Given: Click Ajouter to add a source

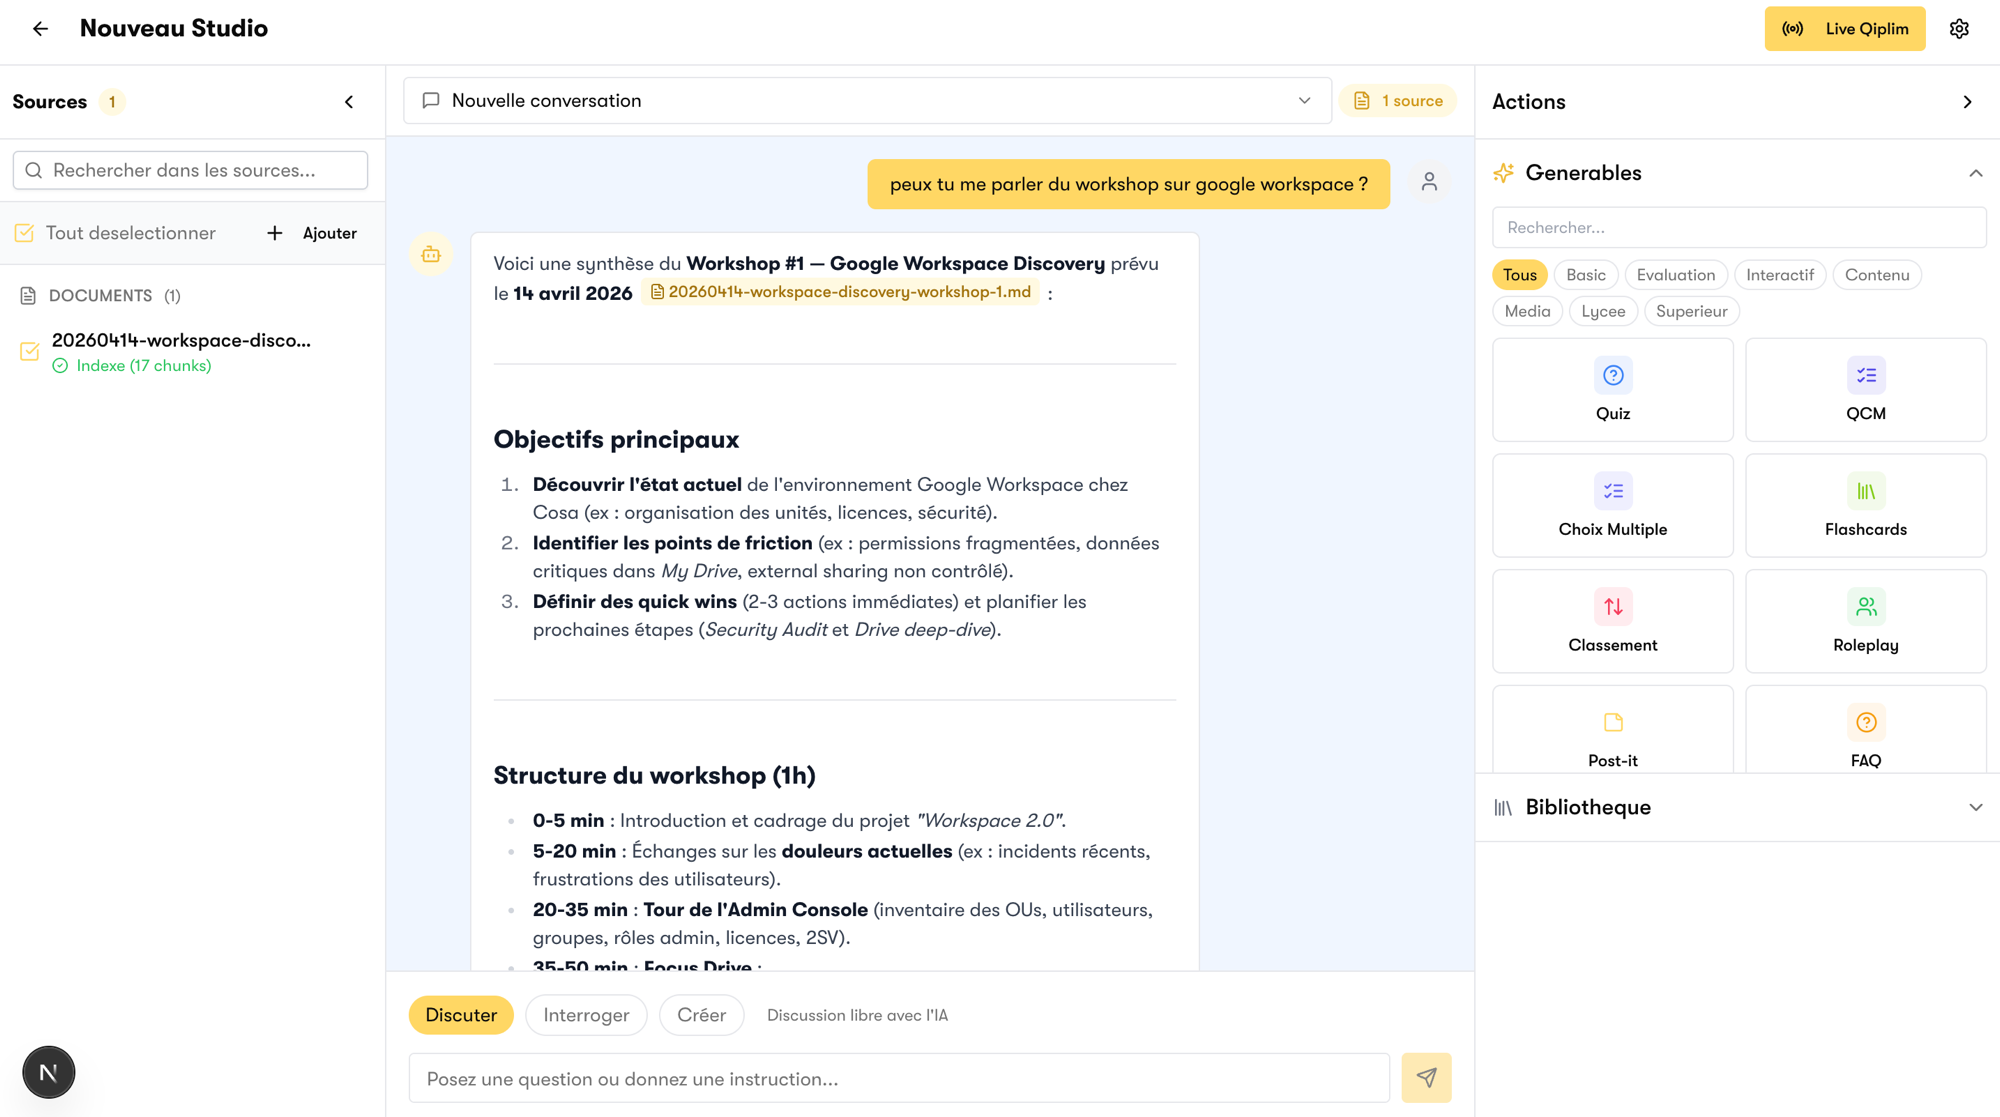Looking at the screenshot, I should tap(312, 233).
